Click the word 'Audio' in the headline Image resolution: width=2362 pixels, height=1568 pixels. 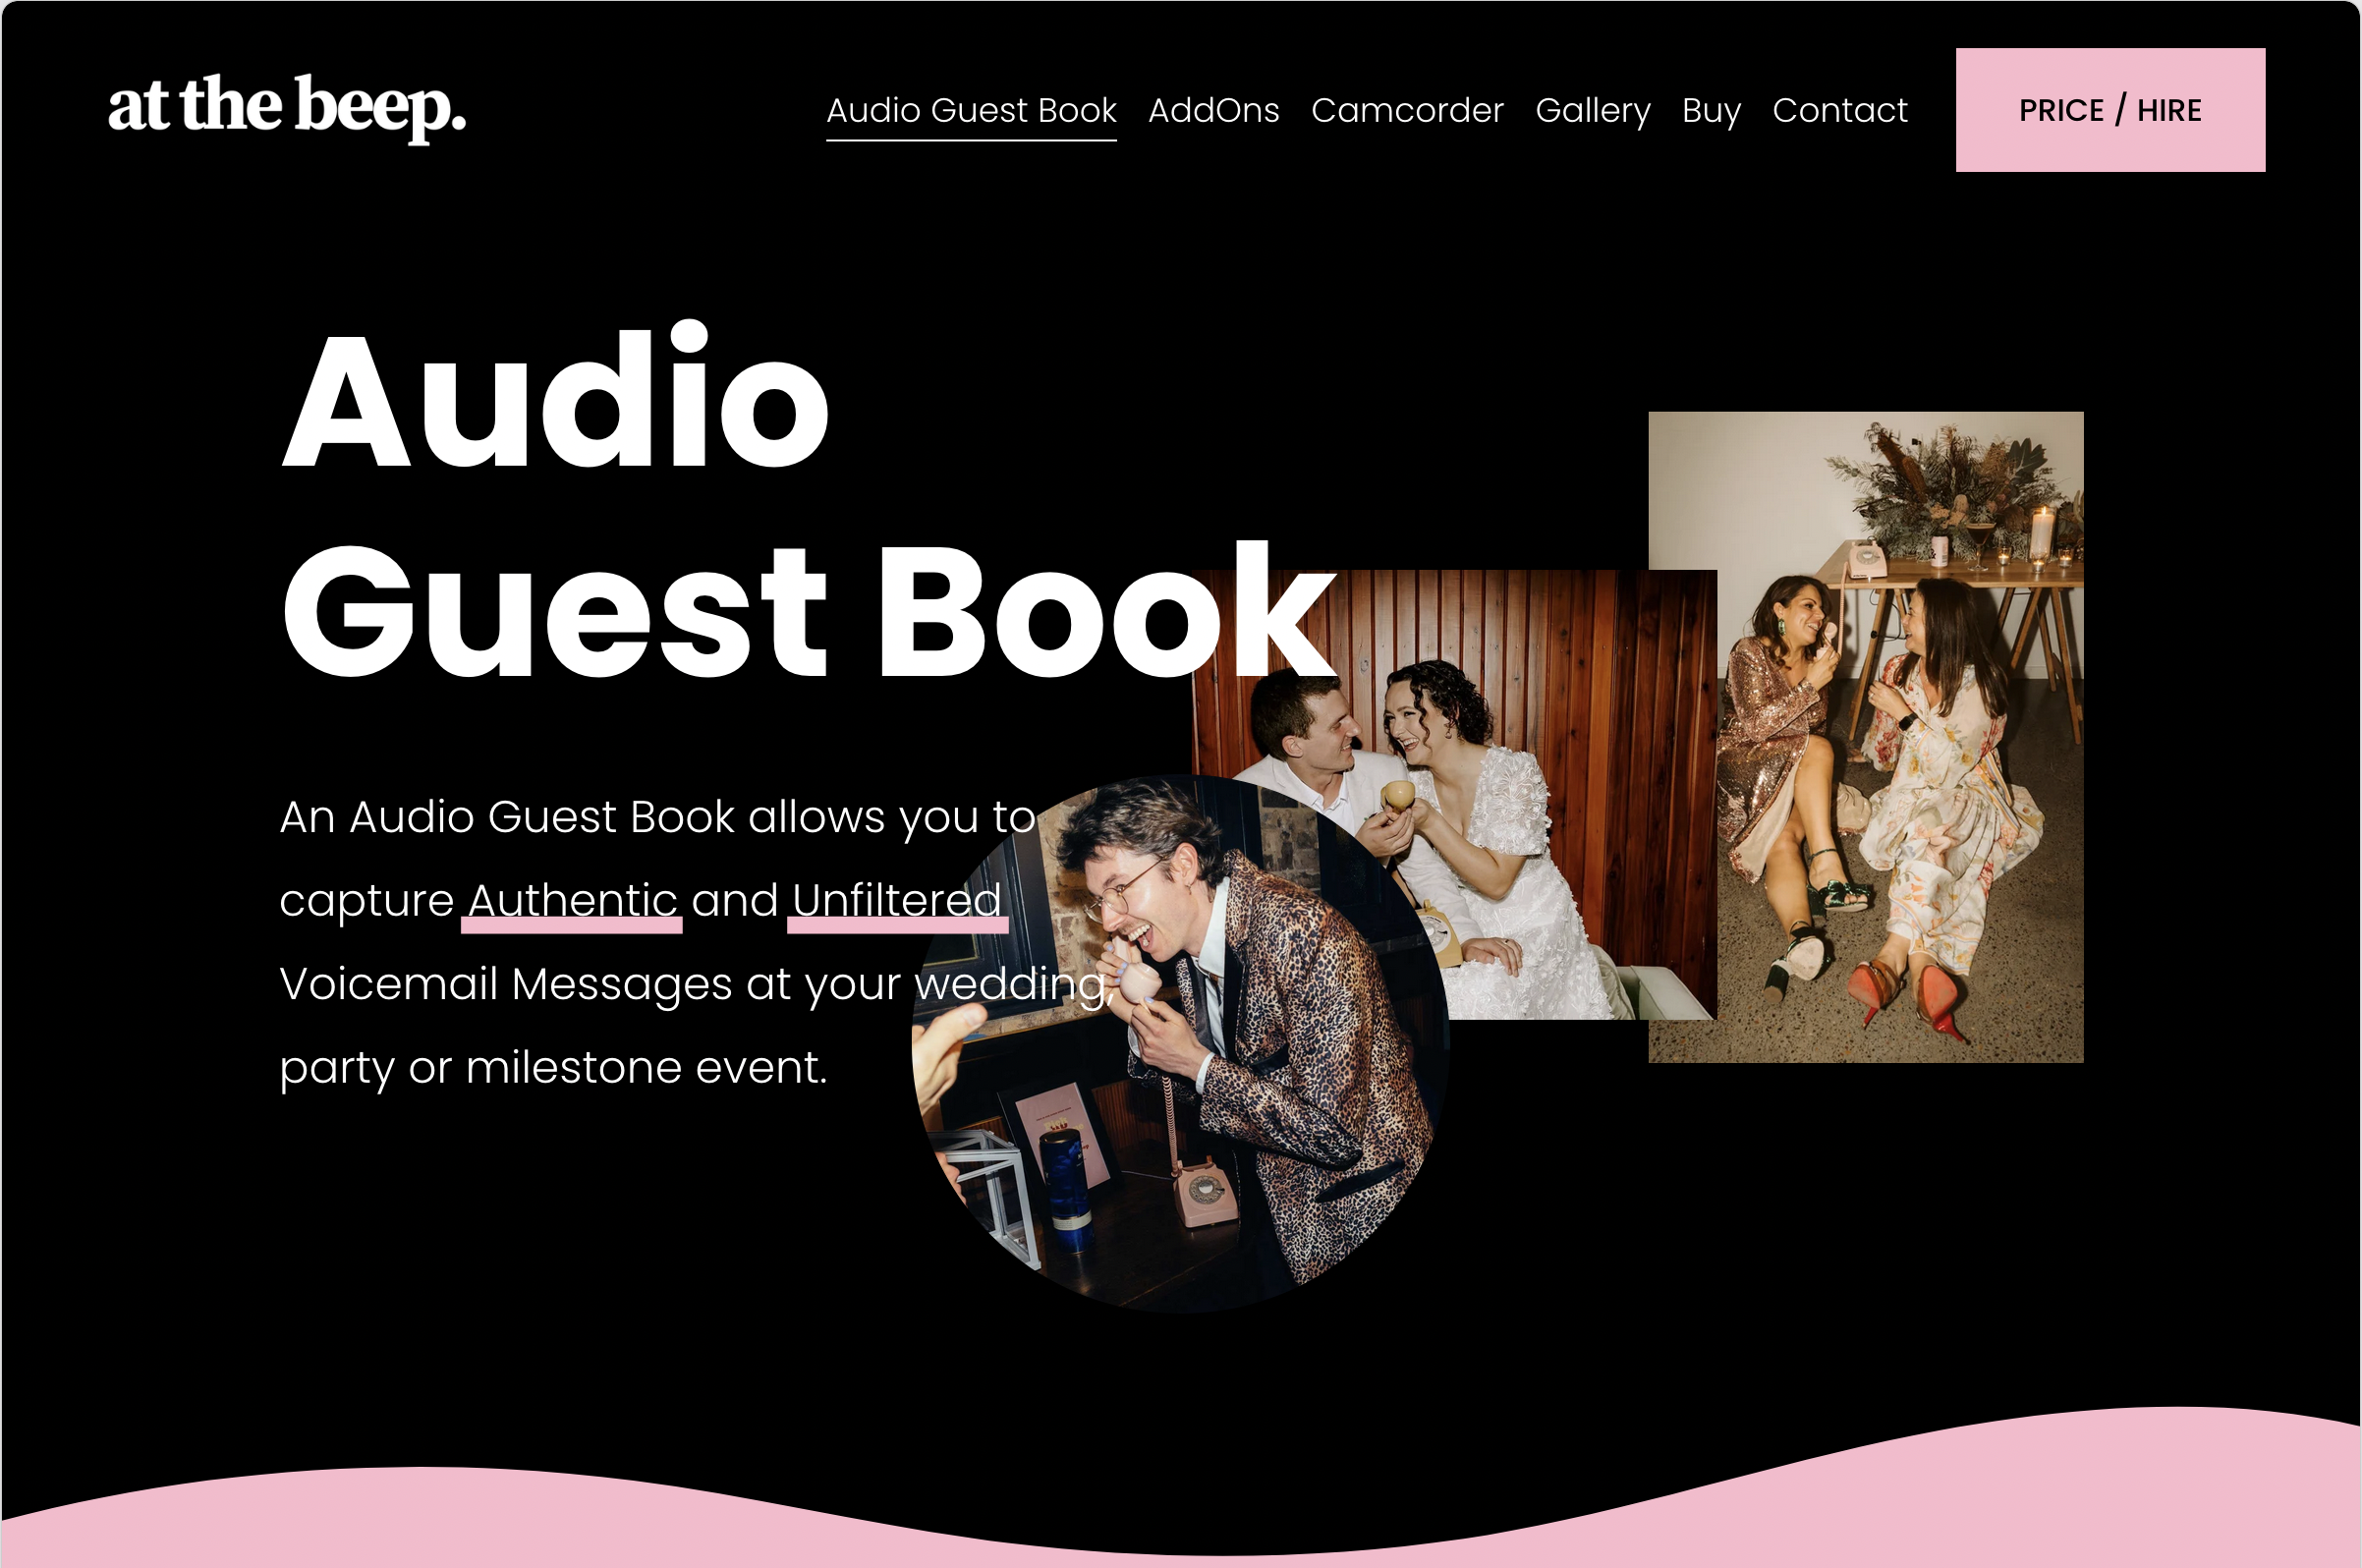(x=556, y=400)
